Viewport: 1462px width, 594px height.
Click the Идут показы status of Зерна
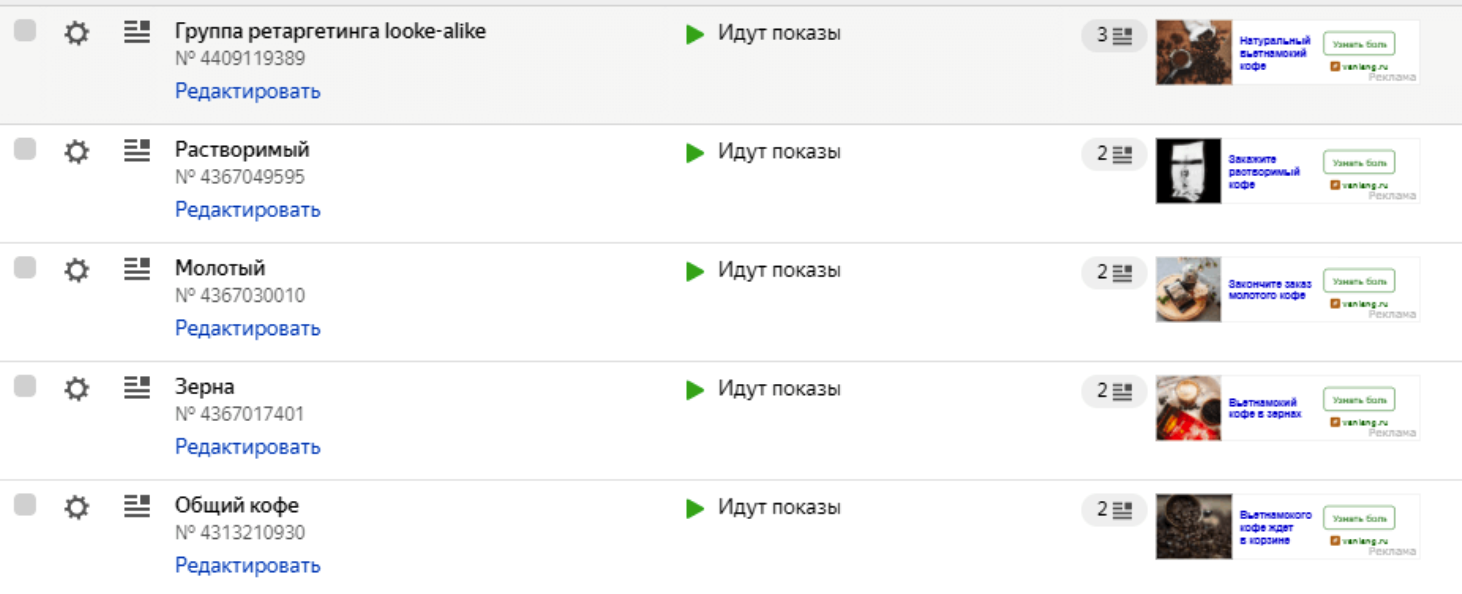[x=779, y=389]
